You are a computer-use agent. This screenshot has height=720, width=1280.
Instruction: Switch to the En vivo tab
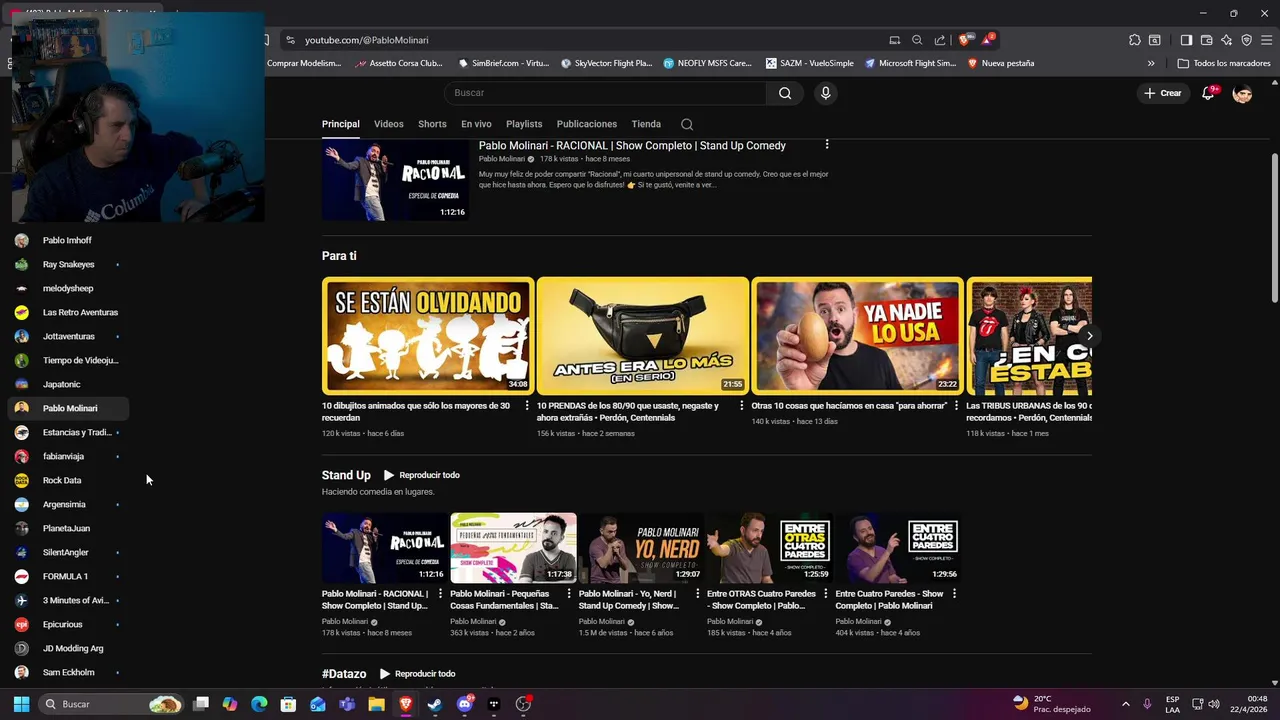click(476, 124)
